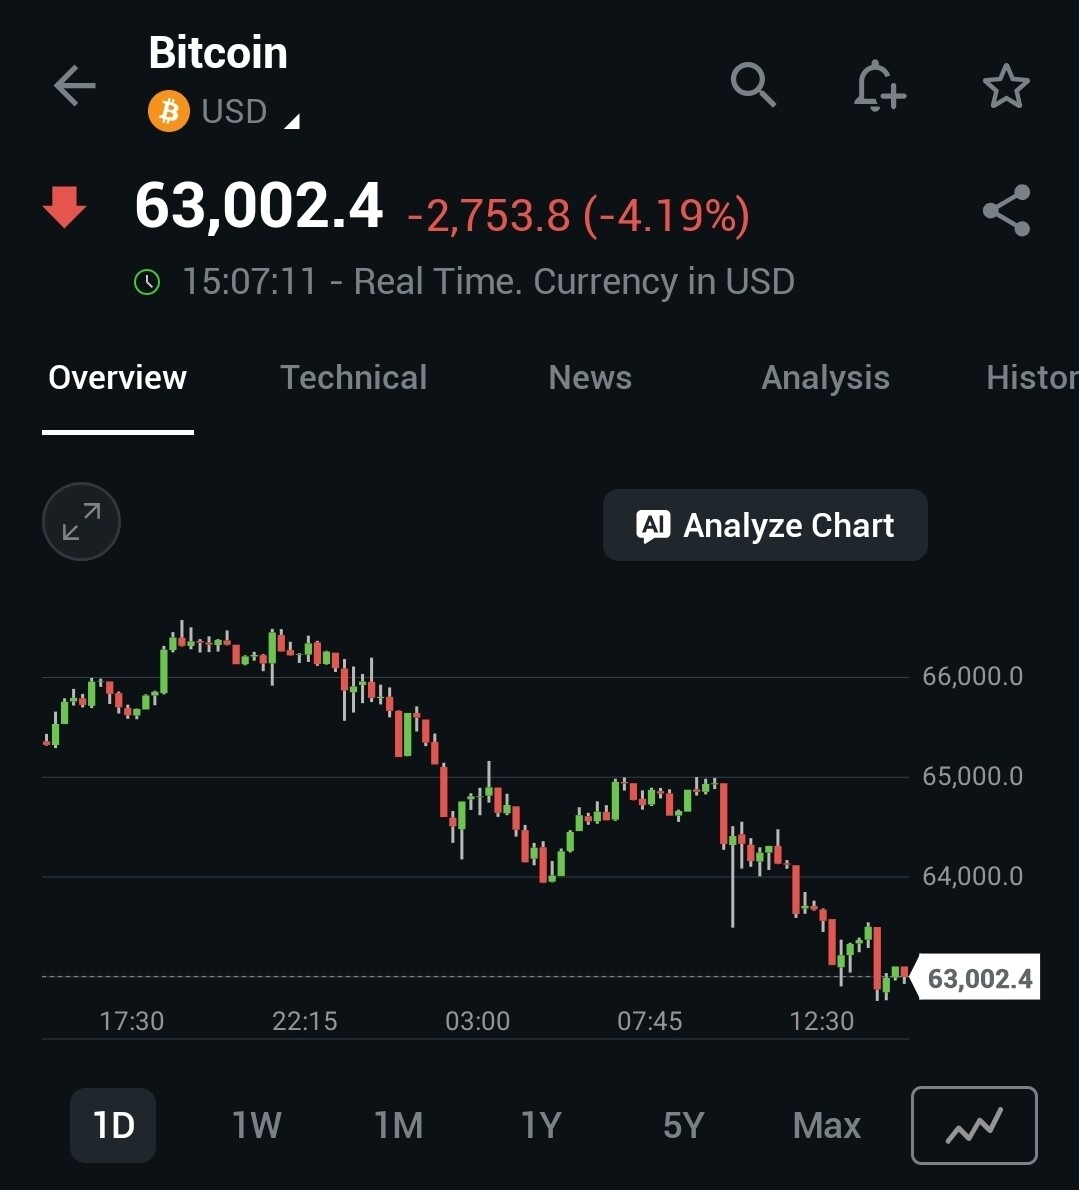This screenshot has height=1190, width=1079.
Task: Go to the Analysis tab
Action: click(x=825, y=378)
